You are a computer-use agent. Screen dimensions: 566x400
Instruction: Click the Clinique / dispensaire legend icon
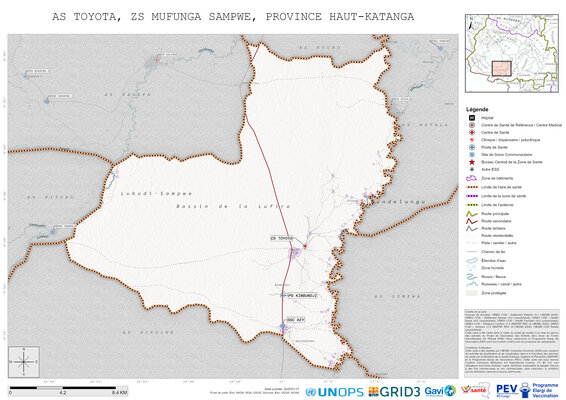471,140
